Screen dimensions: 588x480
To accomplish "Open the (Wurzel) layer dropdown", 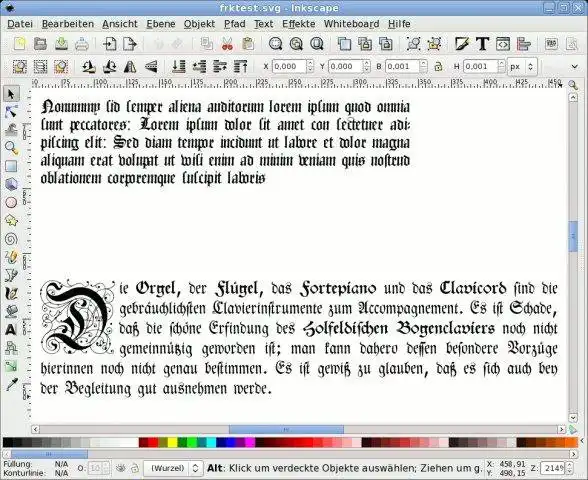I will (x=173, y=468).
